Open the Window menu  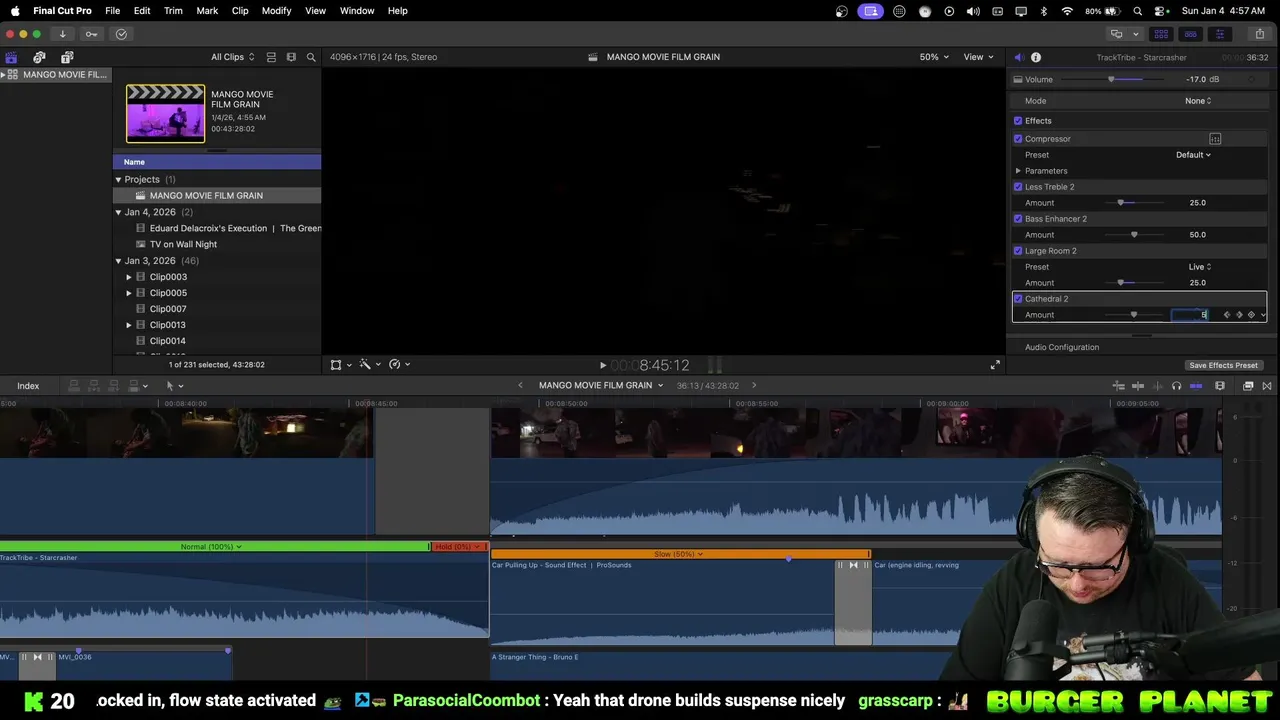(357, 11)
